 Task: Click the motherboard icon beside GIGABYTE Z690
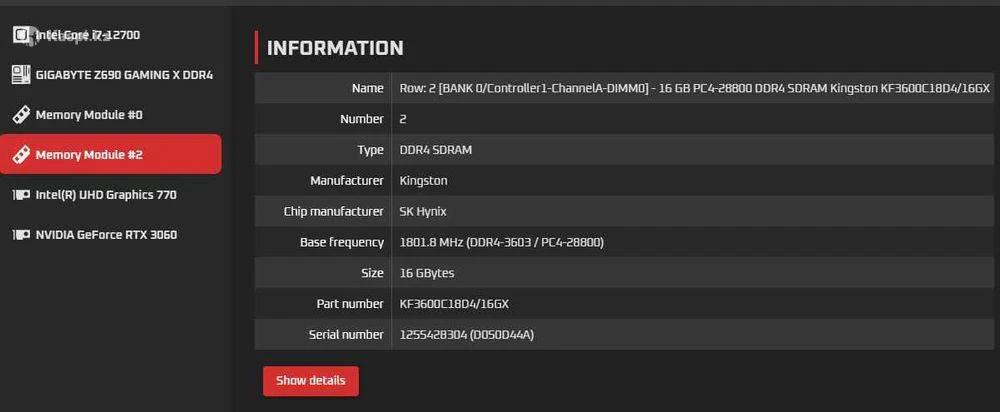pos(20,75)
